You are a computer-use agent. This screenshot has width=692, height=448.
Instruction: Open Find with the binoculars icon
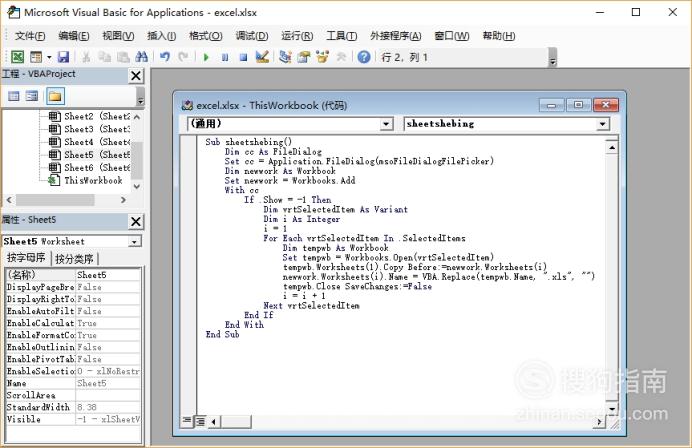(142, 57)
